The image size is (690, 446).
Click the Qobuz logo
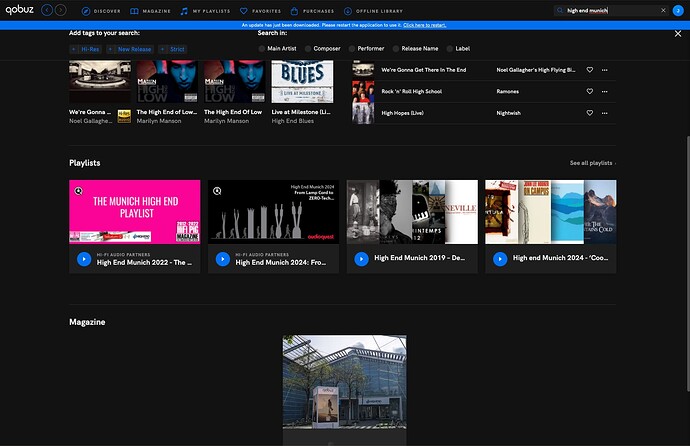(19, 10)
